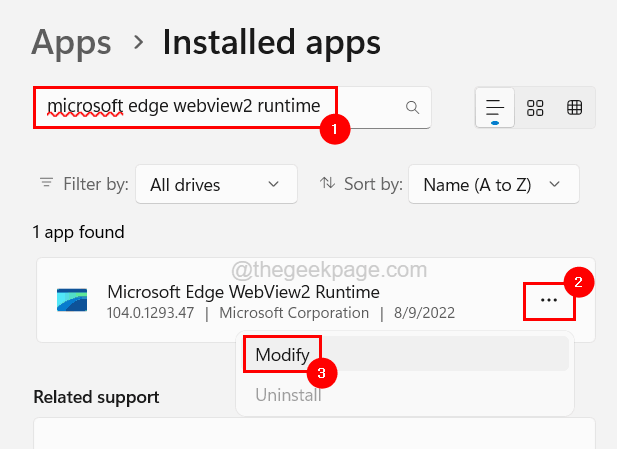Click the Microsoft Edge WebView2 Runtime app icon
This screenshot has height=449, width=617.
click(x=71, y=300)
